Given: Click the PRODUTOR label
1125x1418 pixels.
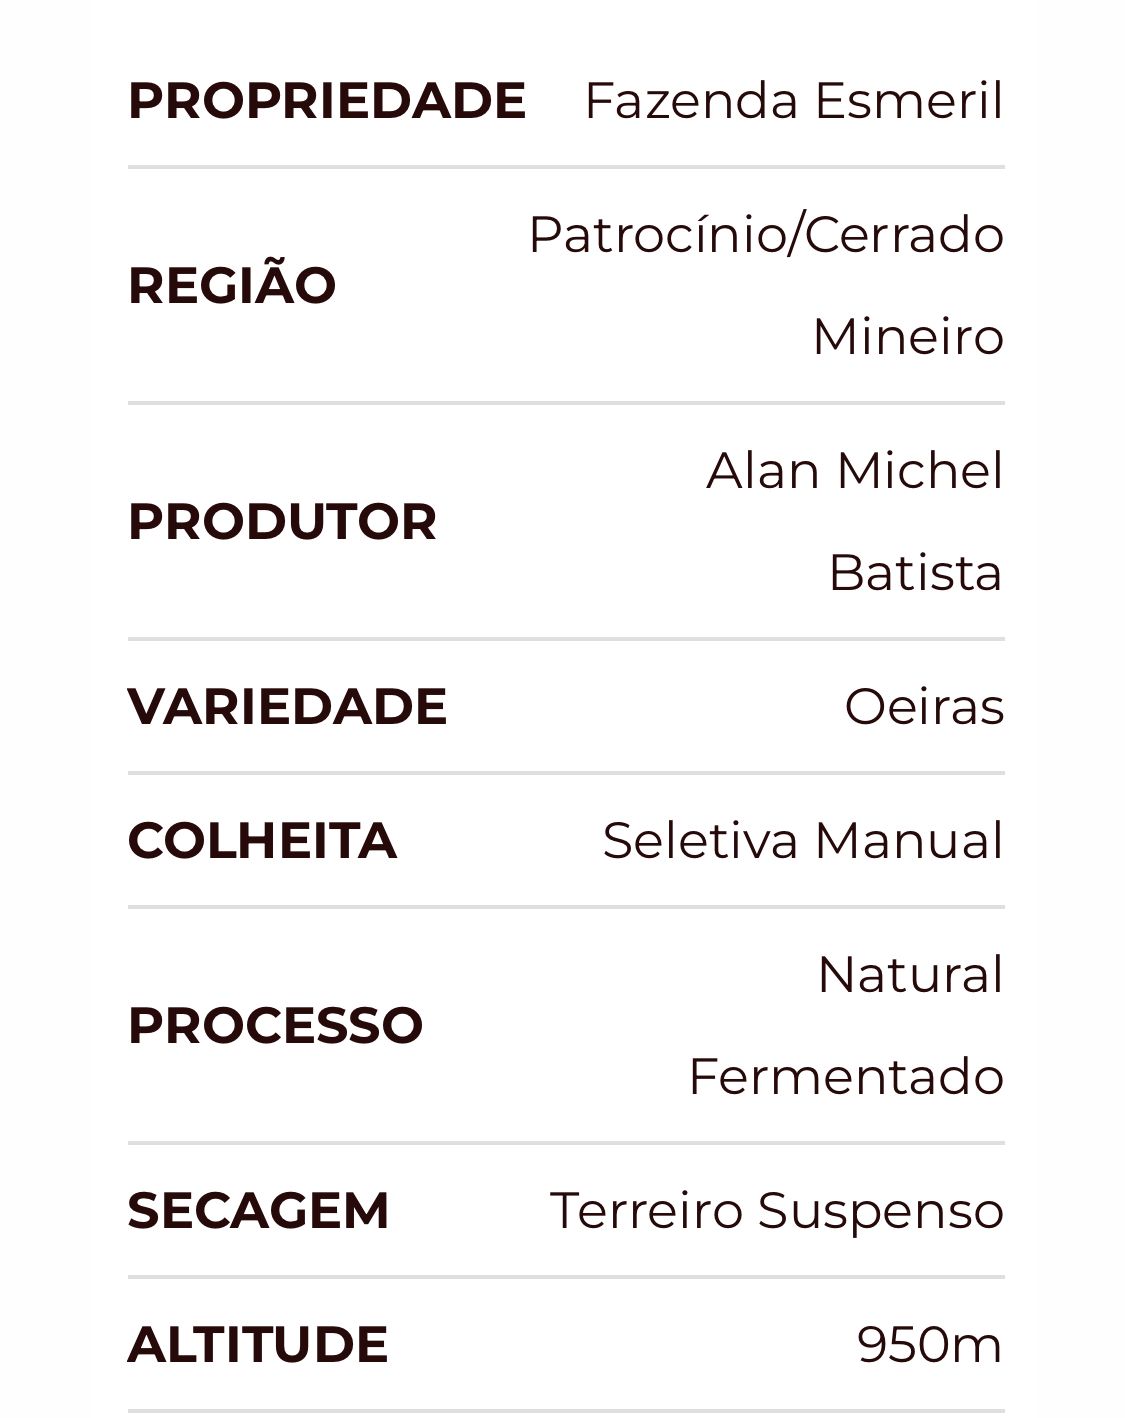Looking at the screenshot, I should tap(282, 521).
